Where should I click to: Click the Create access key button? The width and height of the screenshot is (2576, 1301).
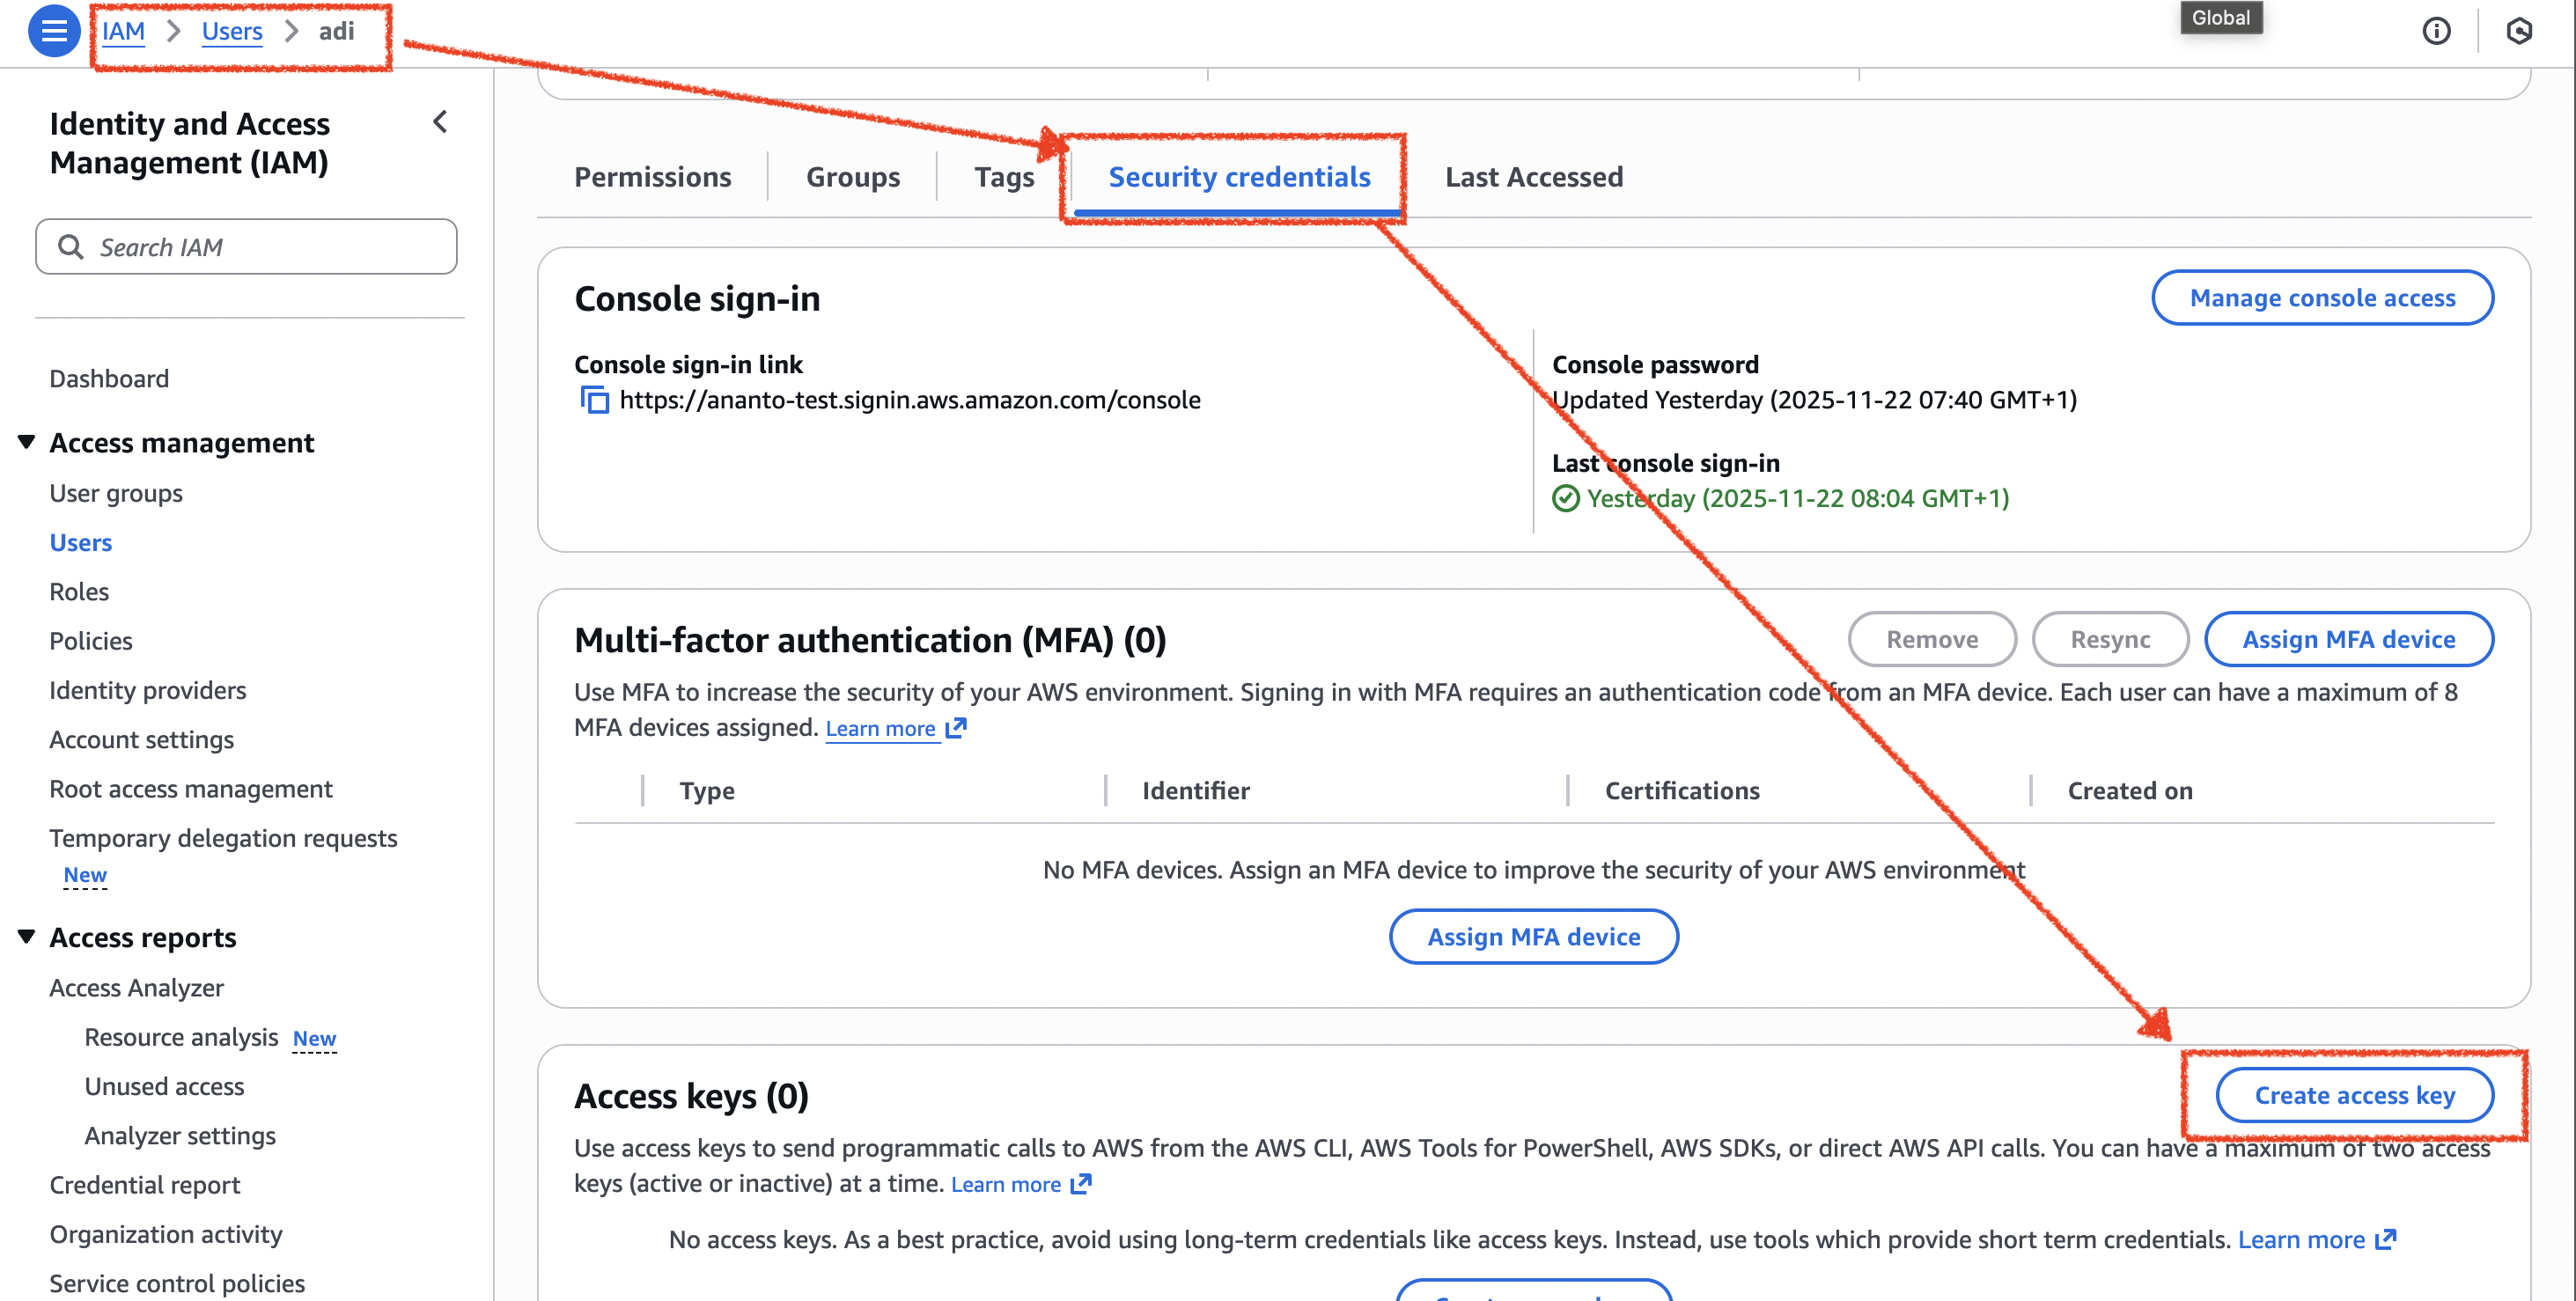pos(2354,1095)
